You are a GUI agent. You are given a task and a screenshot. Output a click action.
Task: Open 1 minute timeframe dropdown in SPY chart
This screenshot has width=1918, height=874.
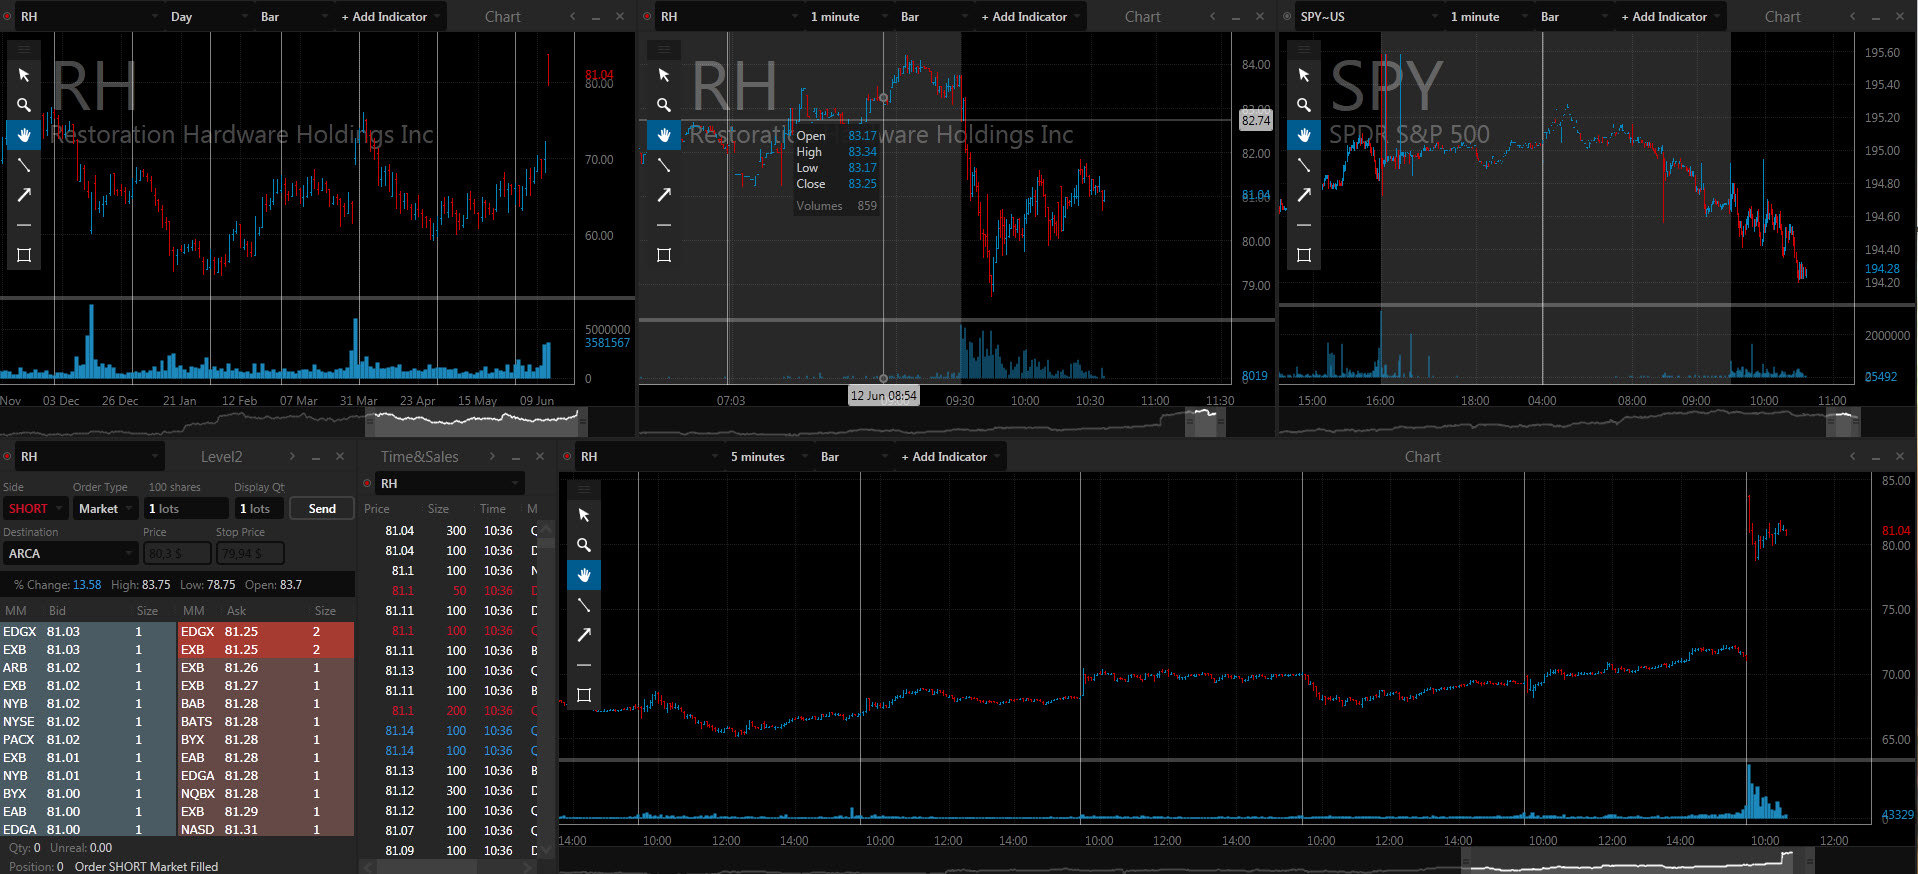click(1488, 17)
